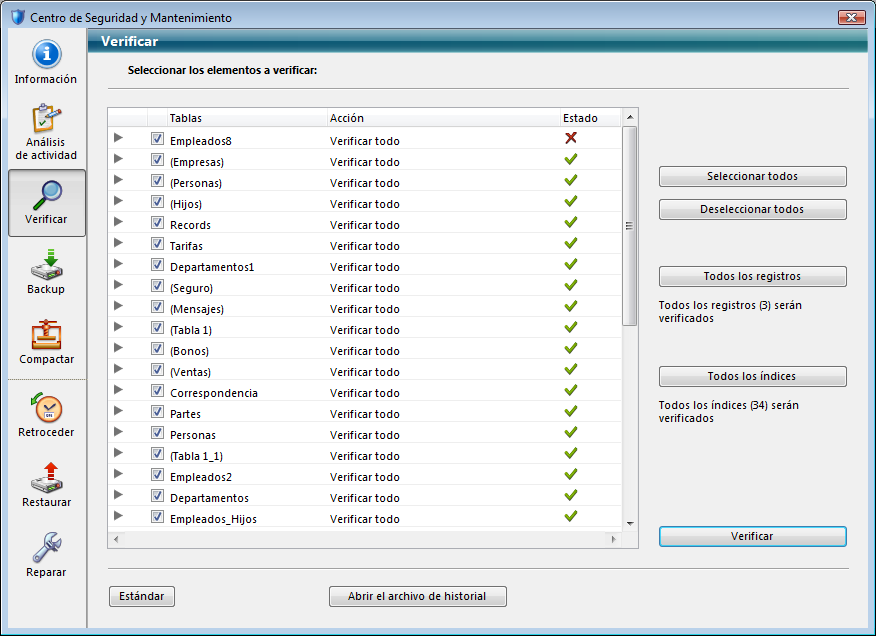
Task: Expand the Departamentos row arrow
Action: click(118, 495)
